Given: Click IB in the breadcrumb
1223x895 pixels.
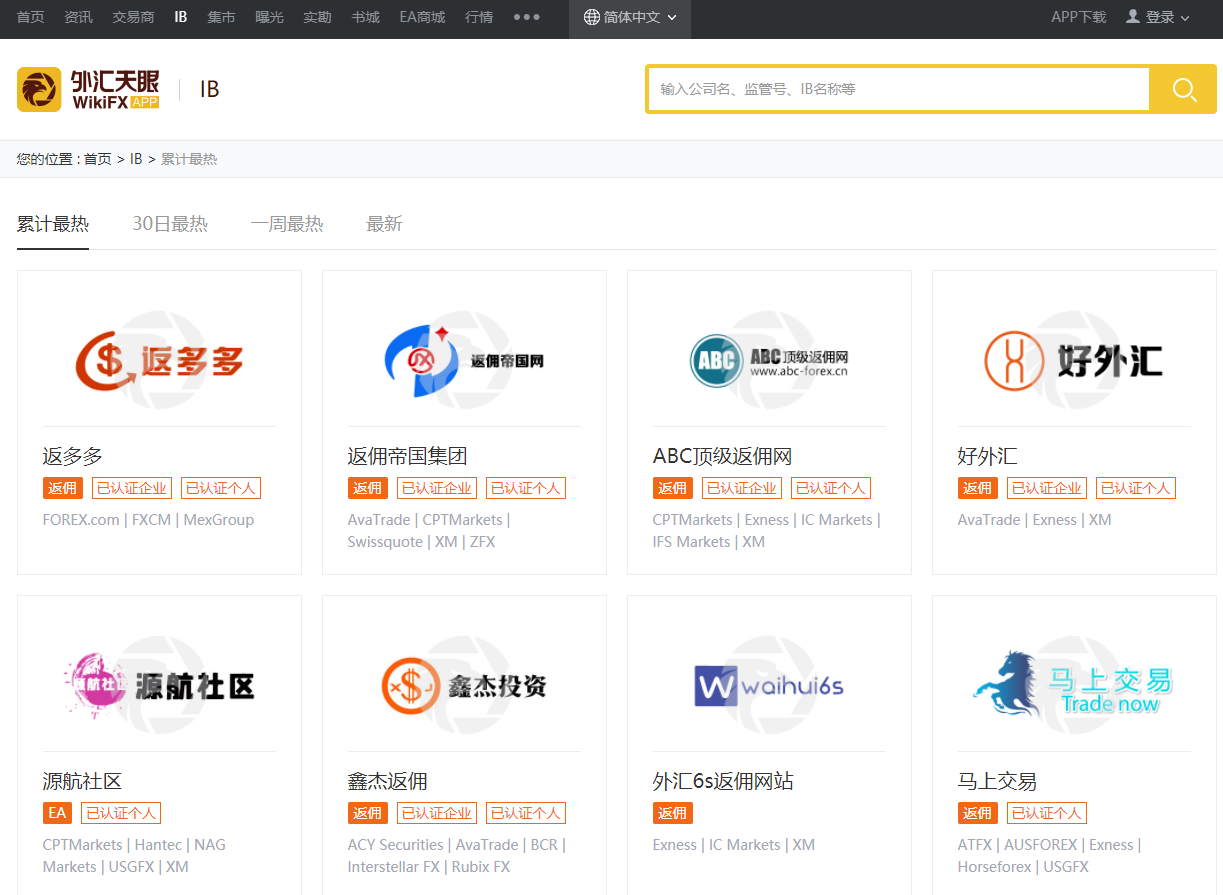Looking at the screenshot, I should click(136, 159).
